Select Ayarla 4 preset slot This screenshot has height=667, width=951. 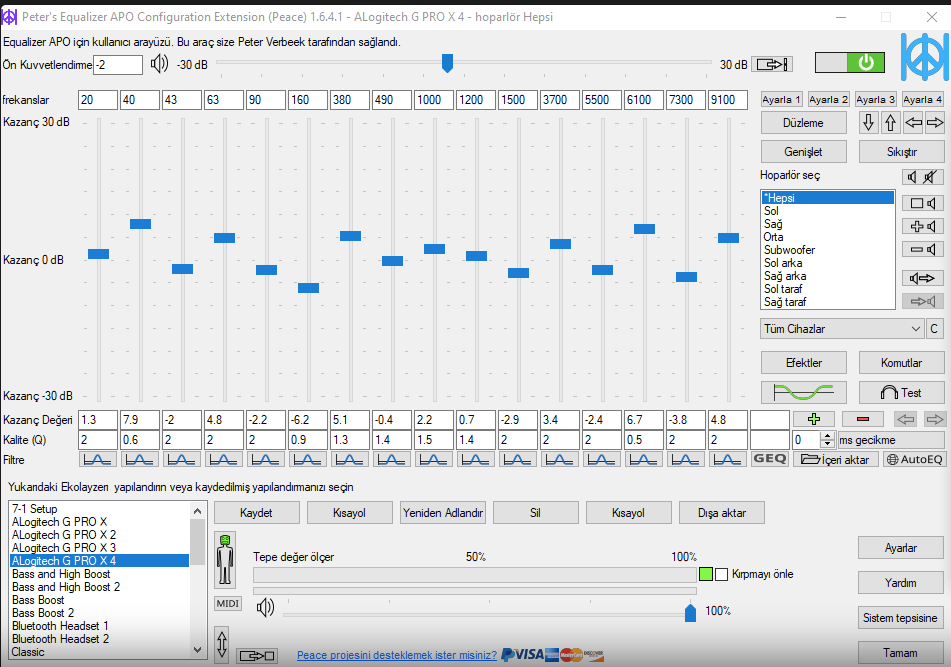[922, 99]
